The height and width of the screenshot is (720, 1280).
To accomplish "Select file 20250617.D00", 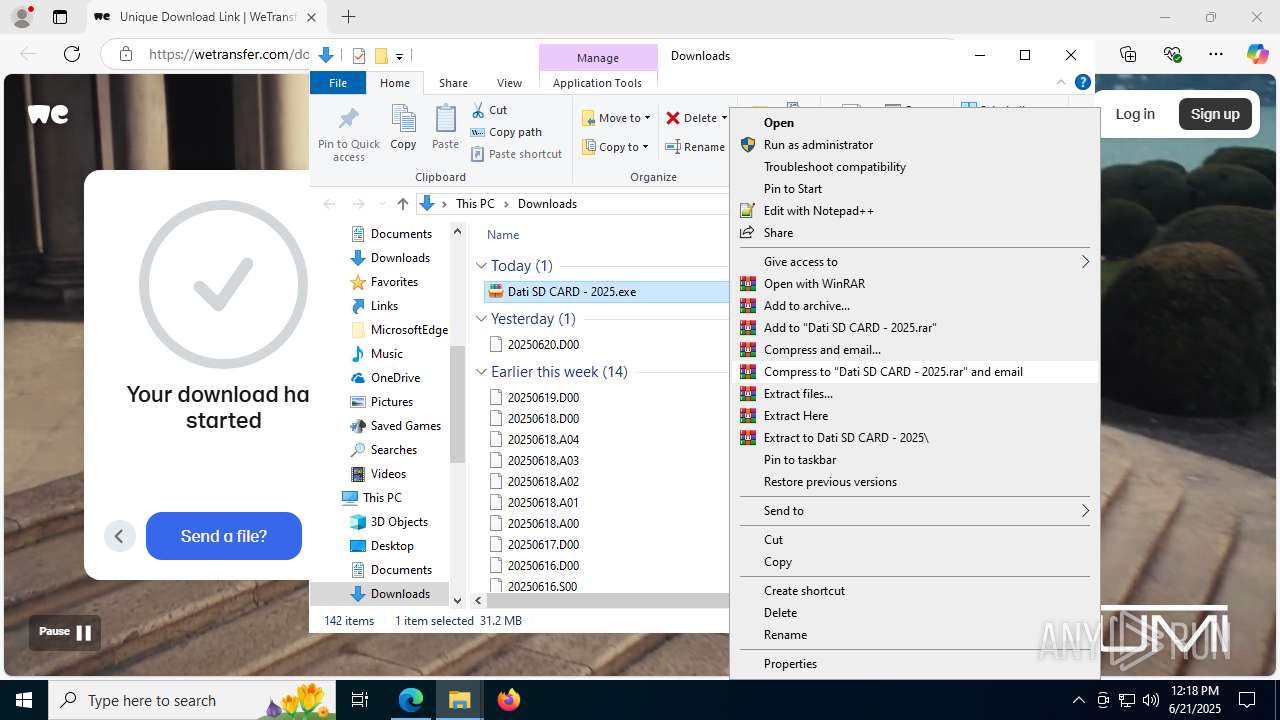I will [x=543, y=545].
